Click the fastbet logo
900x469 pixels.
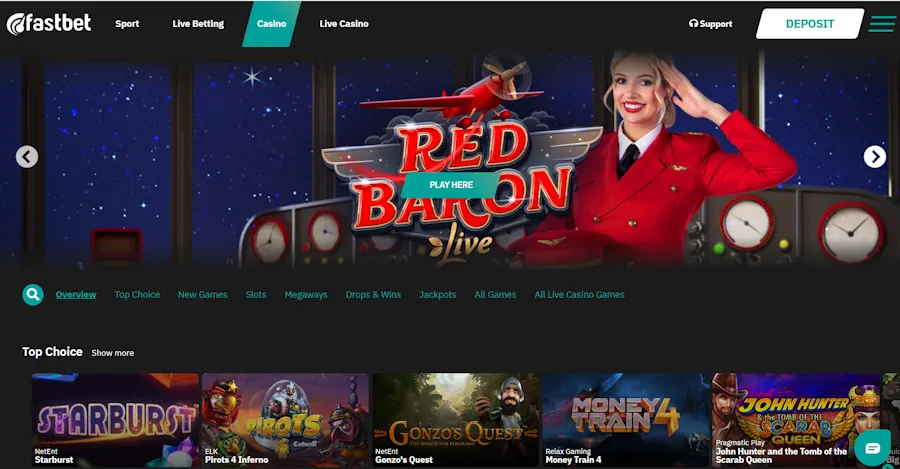coord(49,24)
